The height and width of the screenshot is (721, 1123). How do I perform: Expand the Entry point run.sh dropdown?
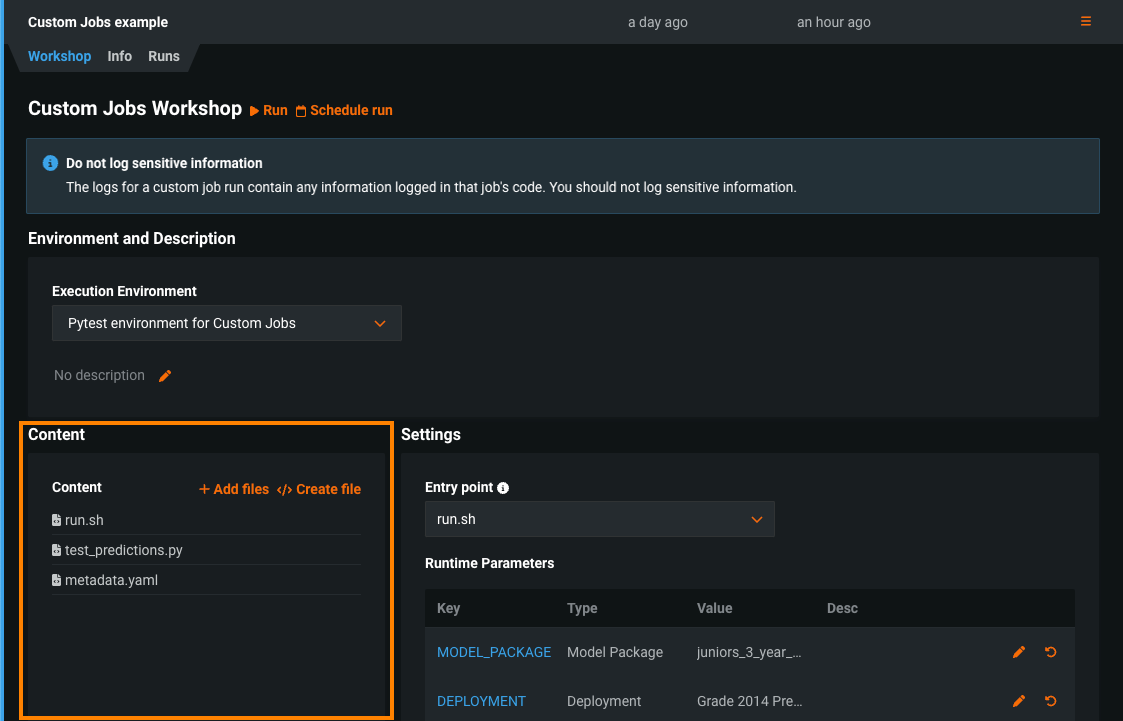[x=599, y=520]
